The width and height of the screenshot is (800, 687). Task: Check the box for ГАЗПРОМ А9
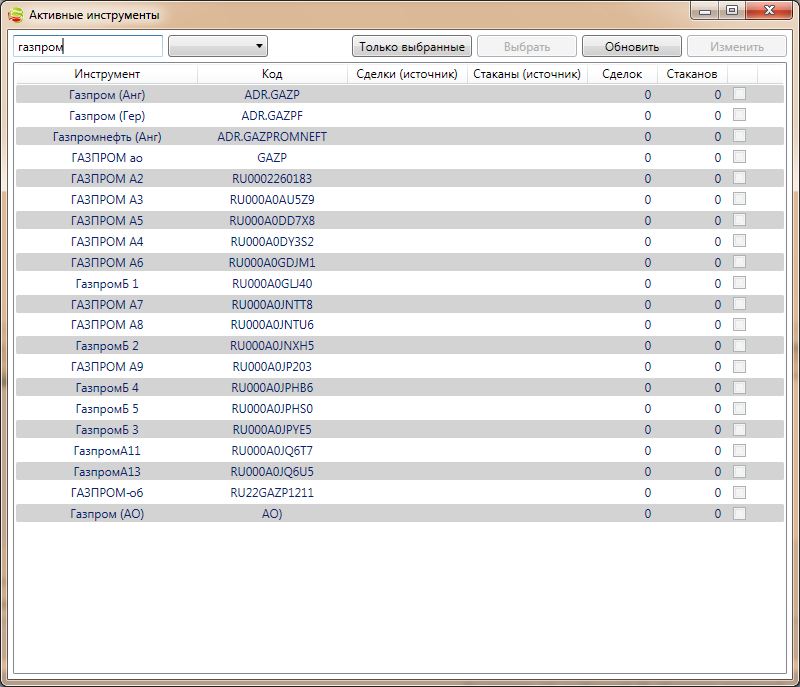pyautogui.click(x=739, y=366)
